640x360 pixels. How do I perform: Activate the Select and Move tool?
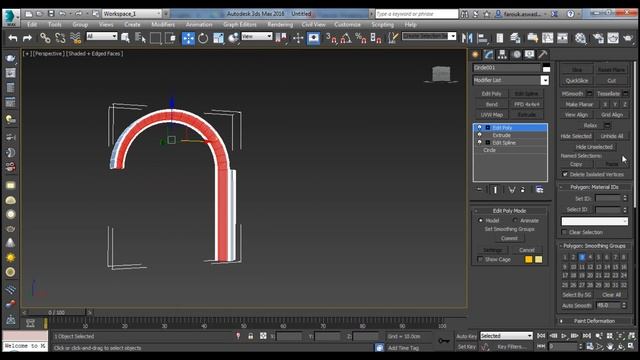(x=188, y=38)
